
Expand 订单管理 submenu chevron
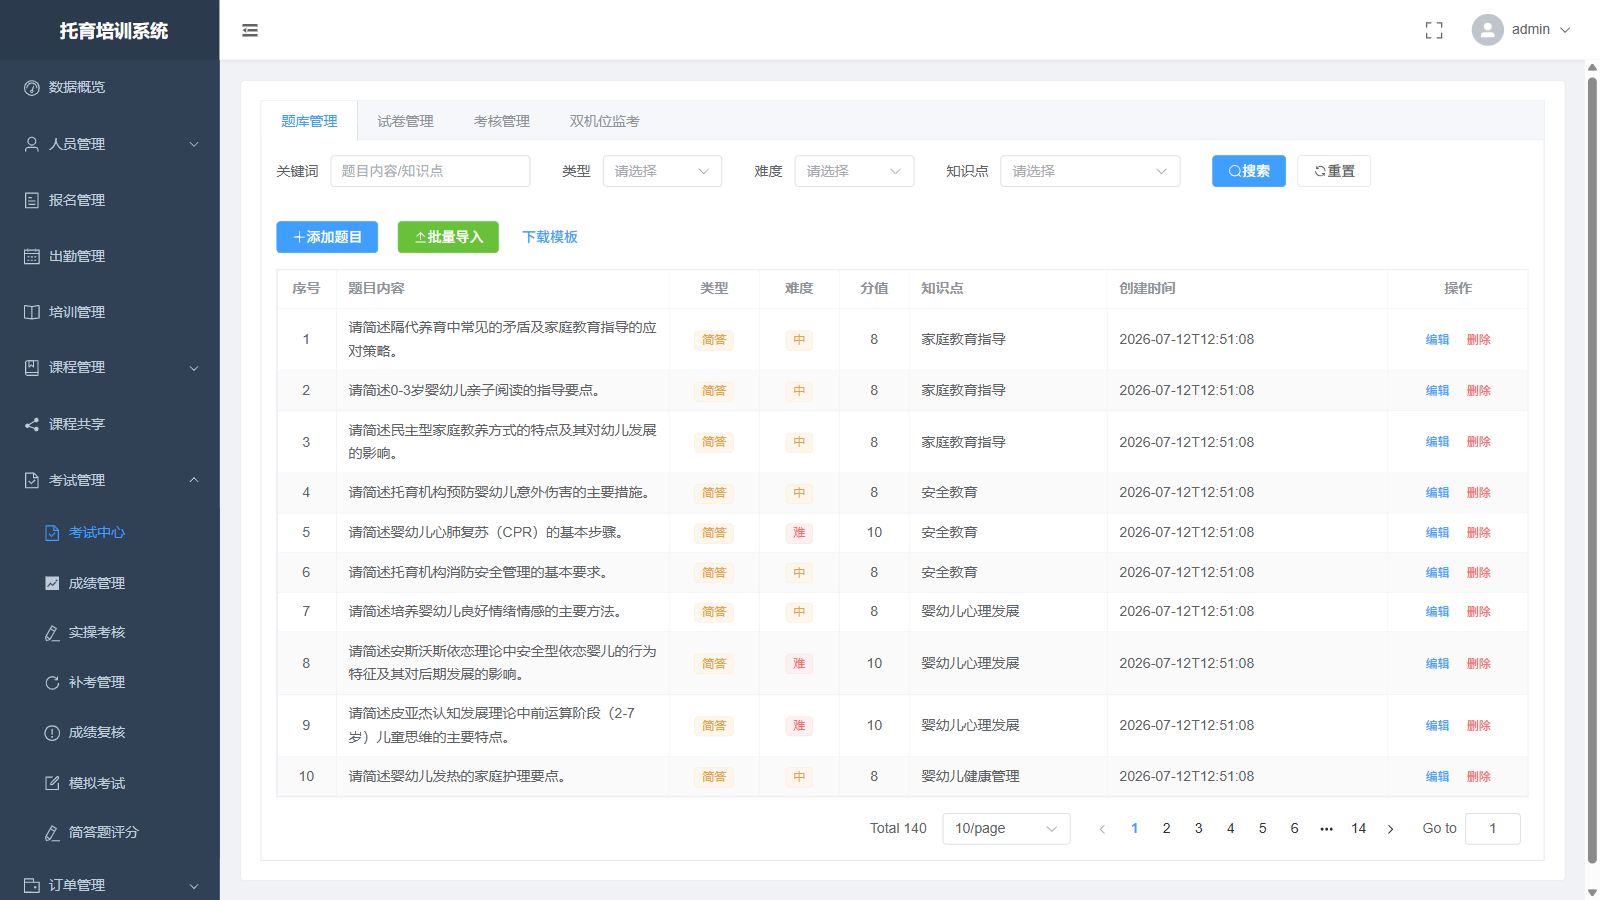click(x=194, y=886)
